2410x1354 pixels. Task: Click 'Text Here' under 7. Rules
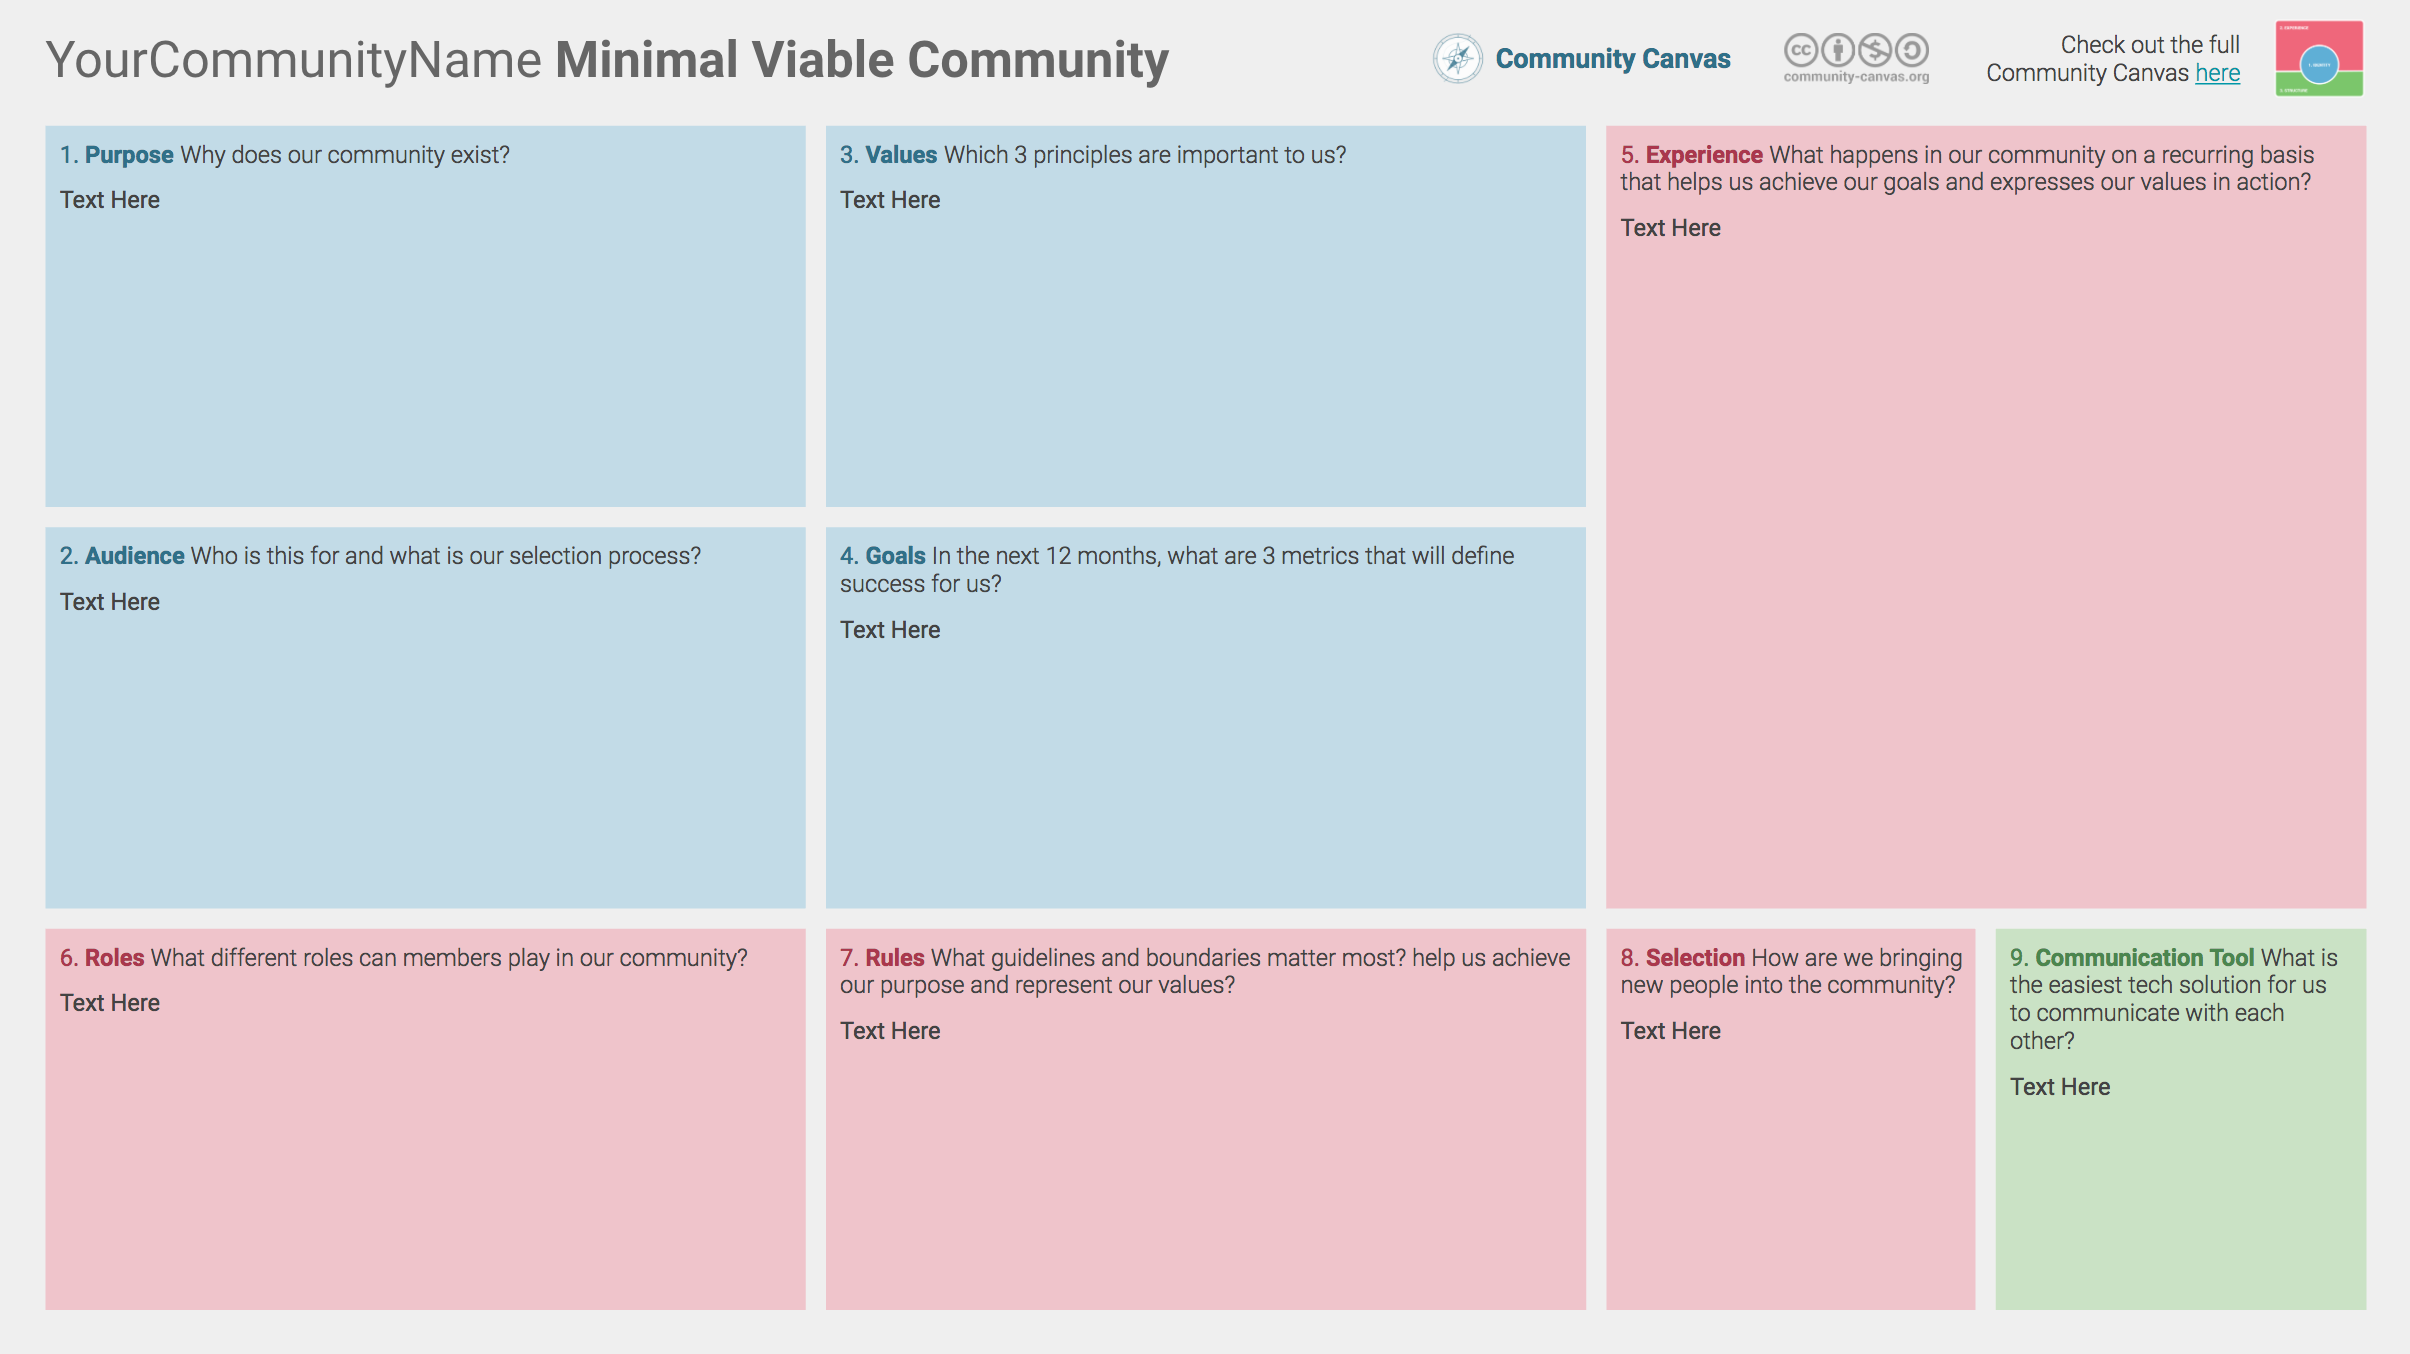[890, 1031]
